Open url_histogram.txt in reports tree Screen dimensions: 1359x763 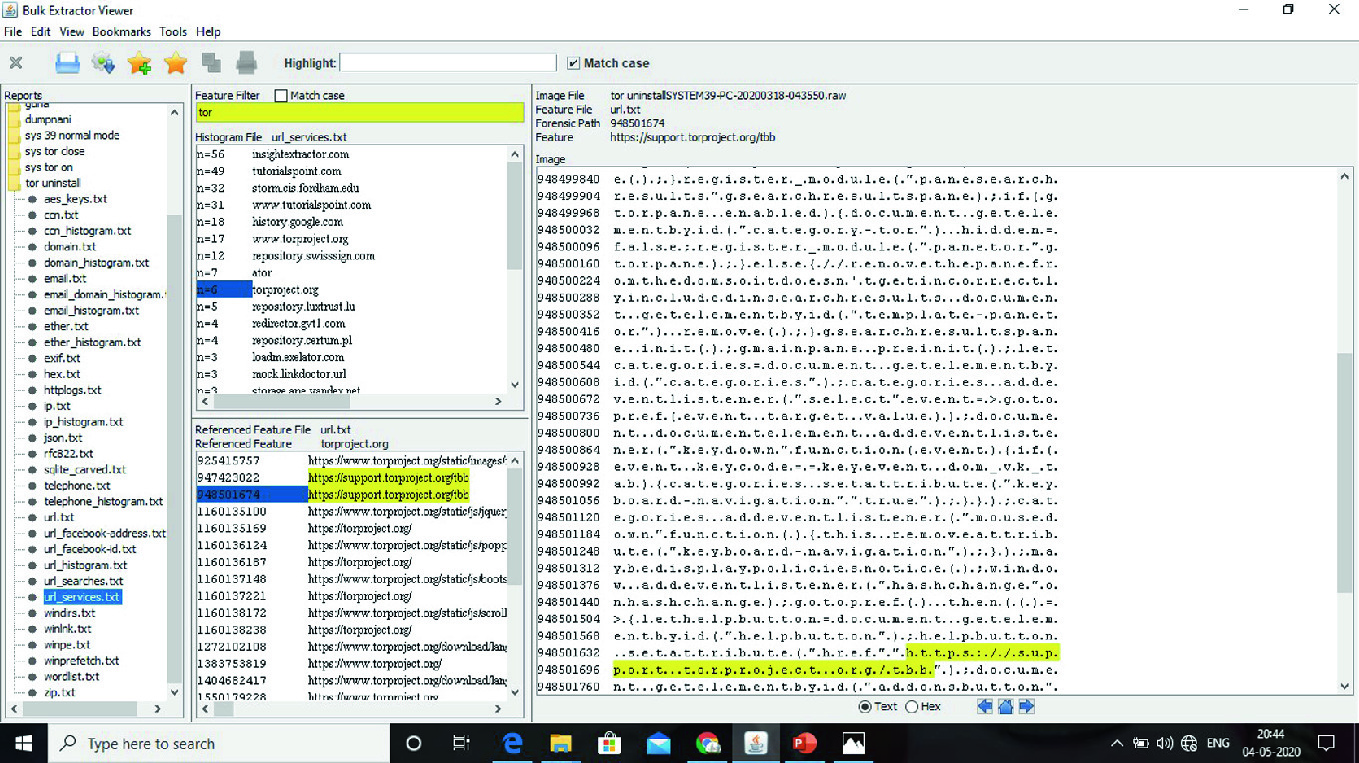(x=85, y=565)
